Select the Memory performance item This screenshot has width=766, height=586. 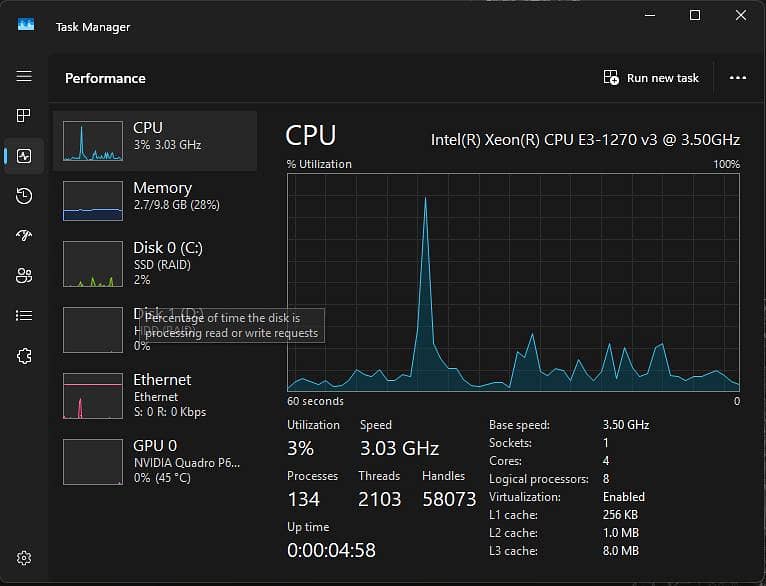[155, 201]
